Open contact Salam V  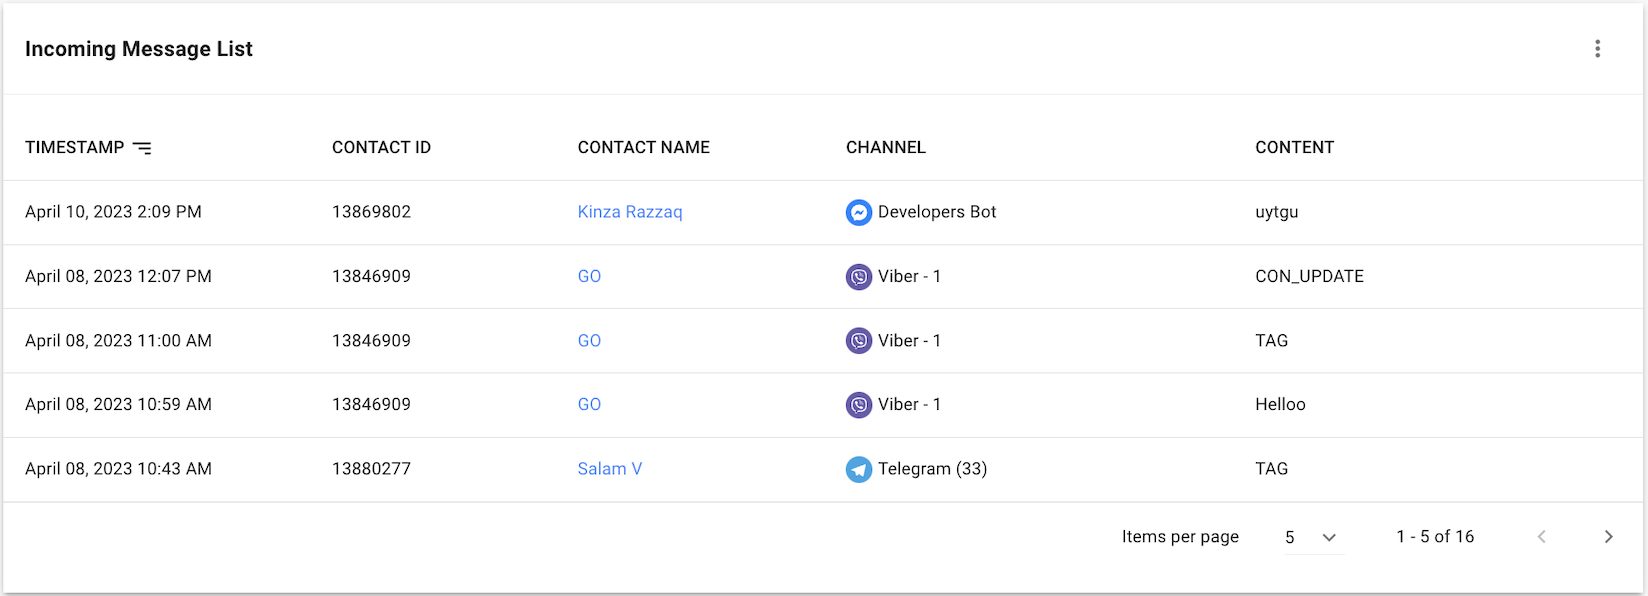click(x=609, y=469)
